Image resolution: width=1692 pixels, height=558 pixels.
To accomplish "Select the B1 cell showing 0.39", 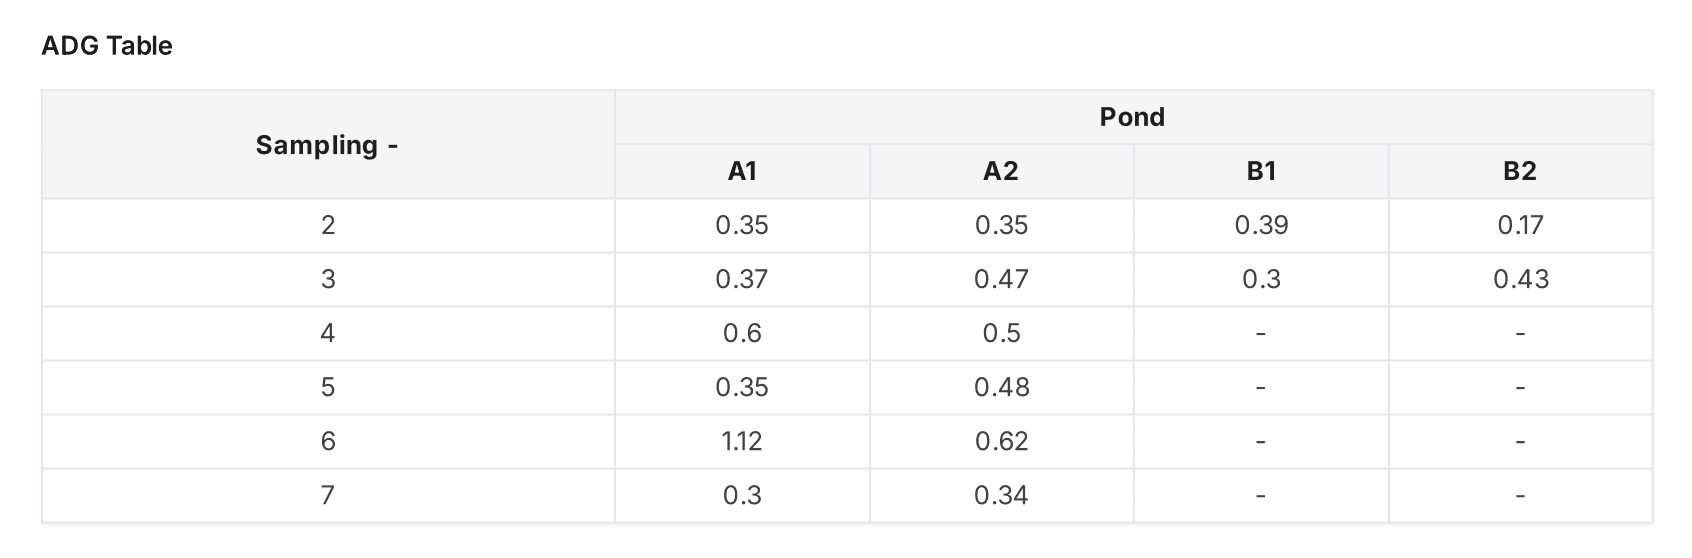I will click(x=1261, y=225).
